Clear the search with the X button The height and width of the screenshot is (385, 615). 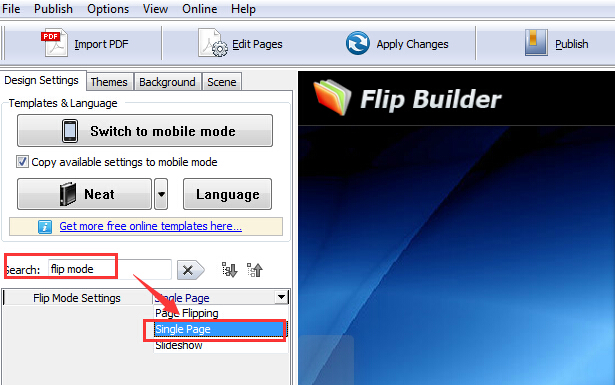[191, 270]
